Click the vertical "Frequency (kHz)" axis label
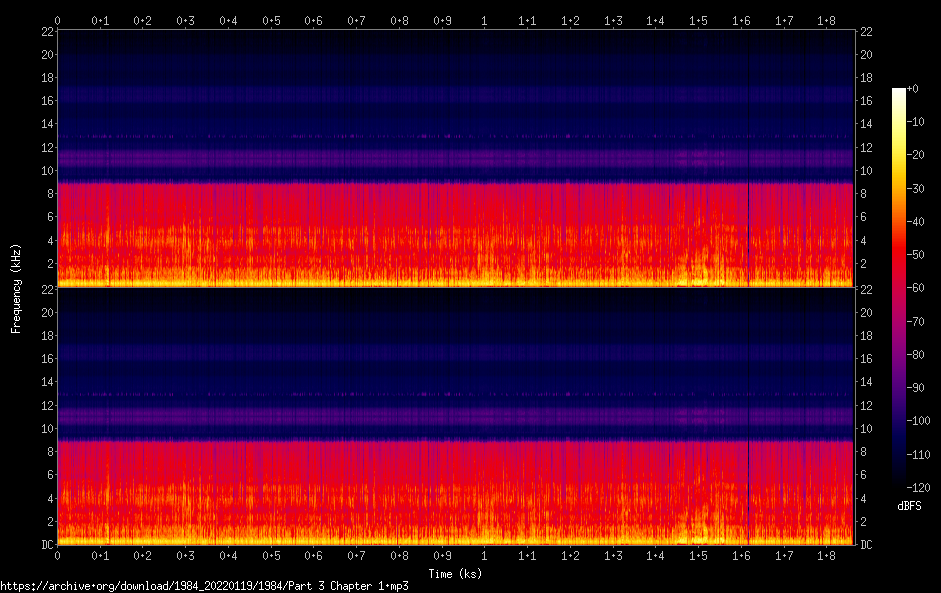 tap(15, 287)
